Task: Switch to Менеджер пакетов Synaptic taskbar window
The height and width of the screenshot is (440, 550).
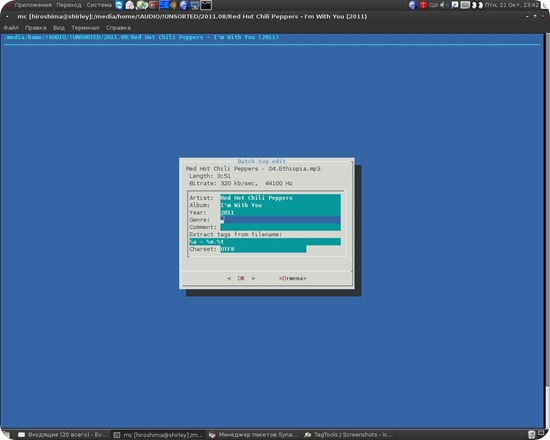Action: click(254, 435)
